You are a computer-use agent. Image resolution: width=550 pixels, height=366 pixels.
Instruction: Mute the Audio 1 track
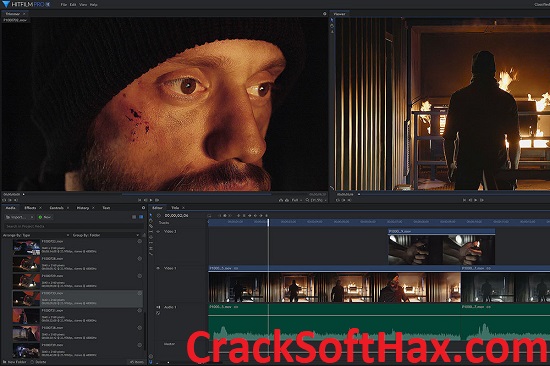[158, 307]
